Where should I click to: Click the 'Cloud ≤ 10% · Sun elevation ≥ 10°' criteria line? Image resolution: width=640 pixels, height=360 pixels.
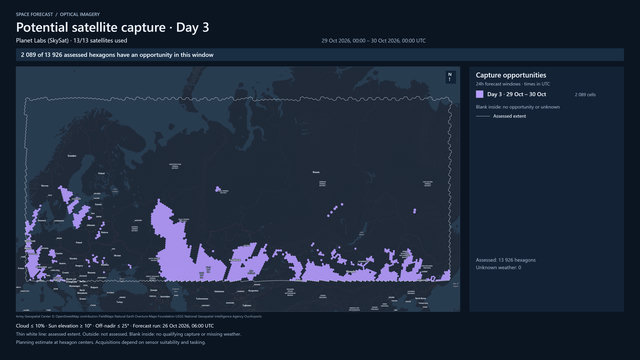click(x=115, y=326)
